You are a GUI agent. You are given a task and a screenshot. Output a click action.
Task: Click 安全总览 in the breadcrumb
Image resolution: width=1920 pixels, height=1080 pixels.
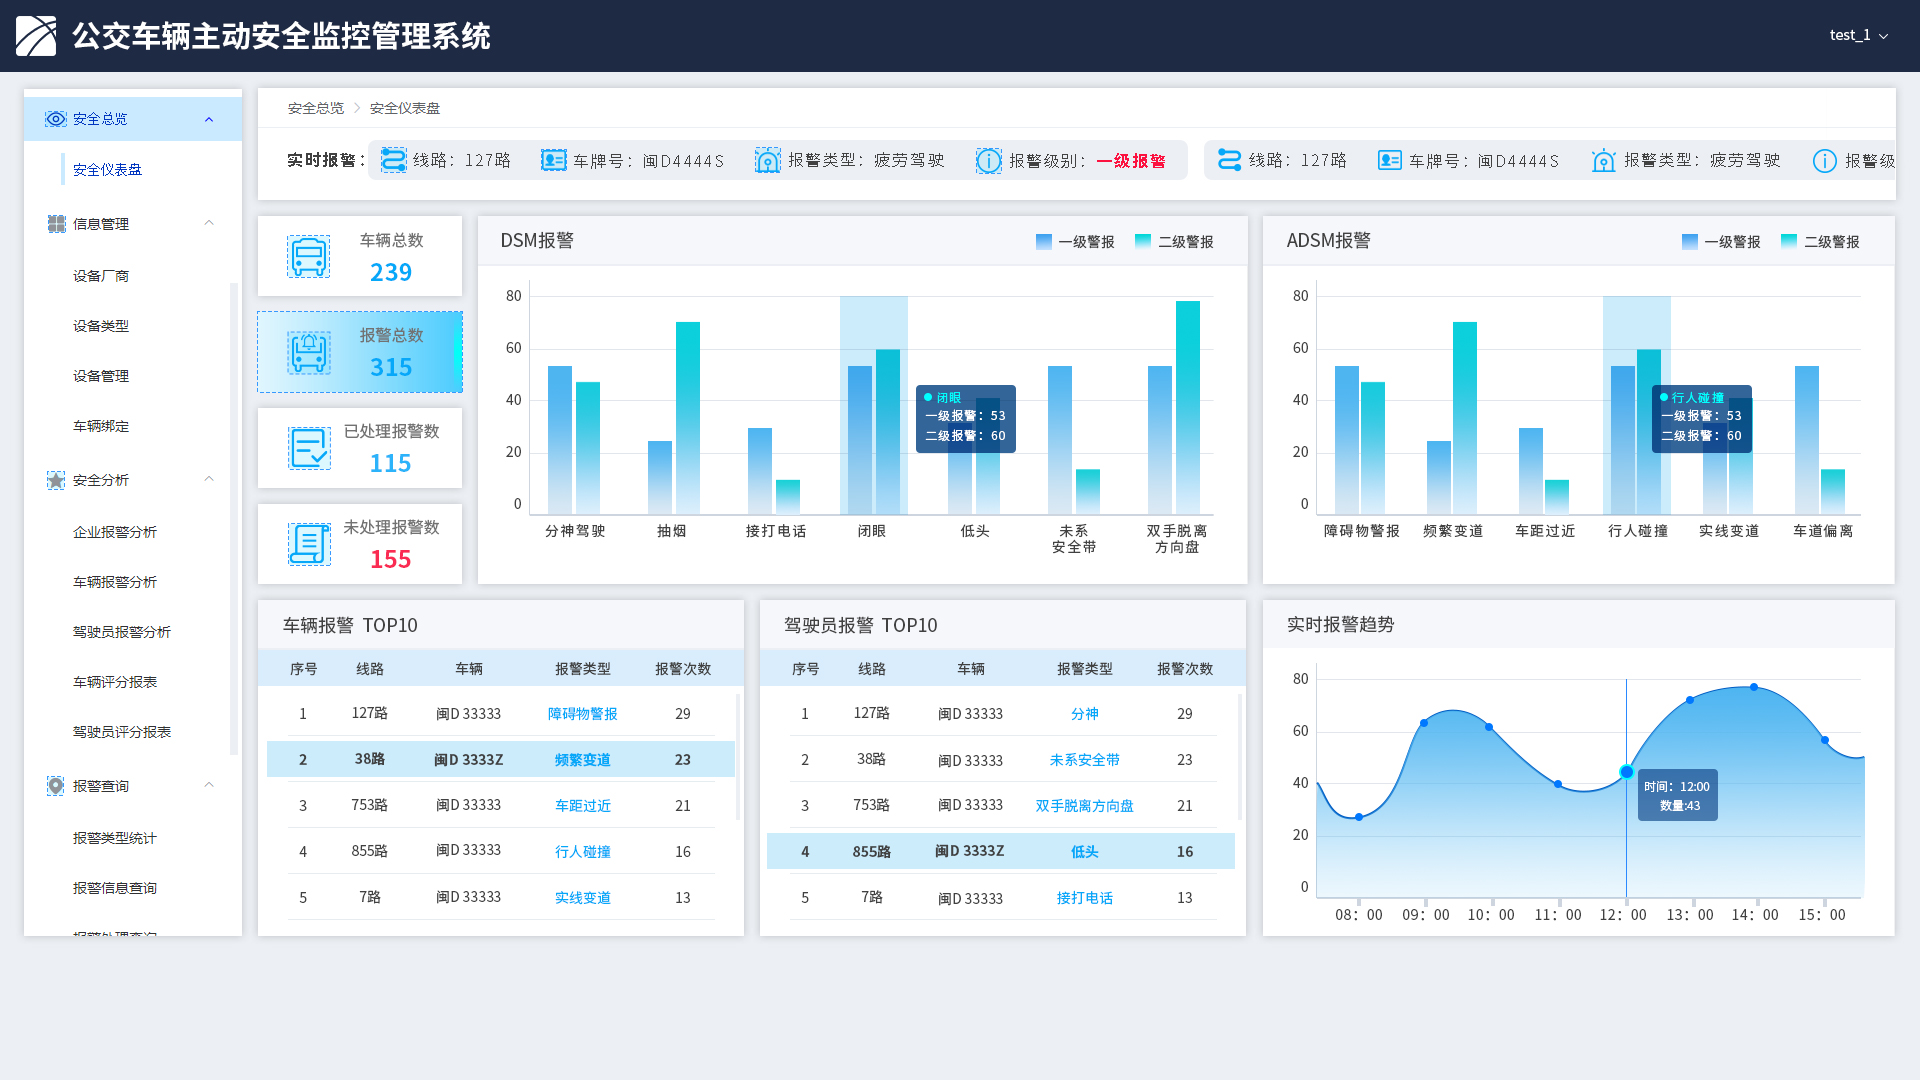[315, 108]
